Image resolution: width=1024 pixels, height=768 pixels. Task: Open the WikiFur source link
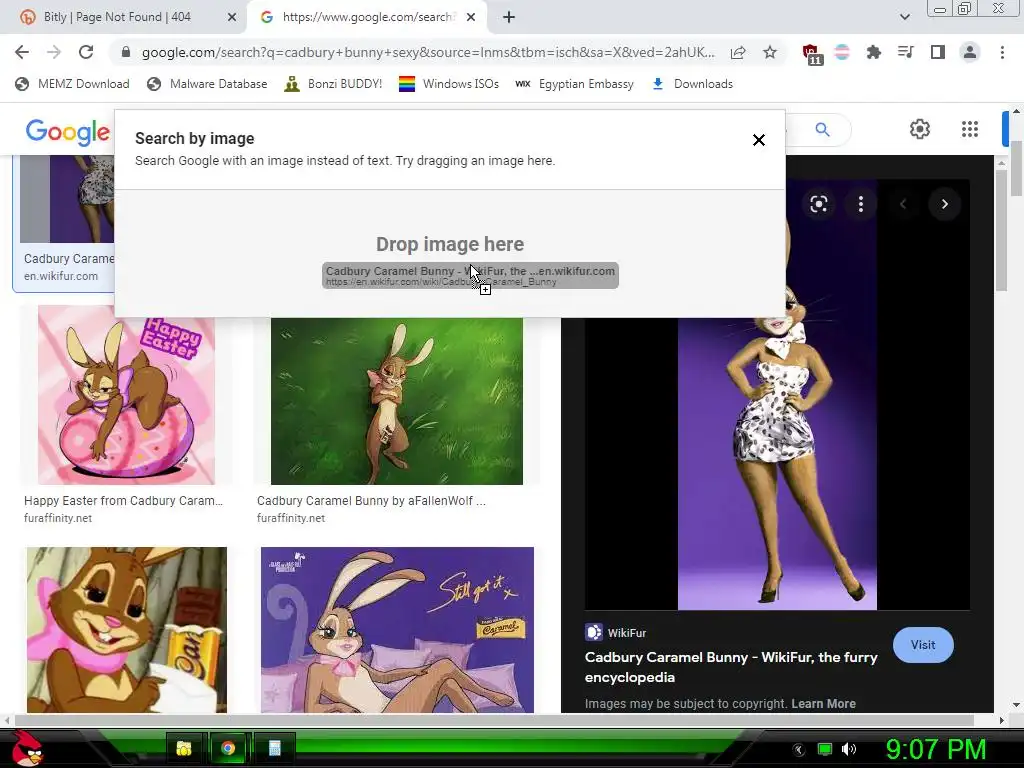pos(616,633)
